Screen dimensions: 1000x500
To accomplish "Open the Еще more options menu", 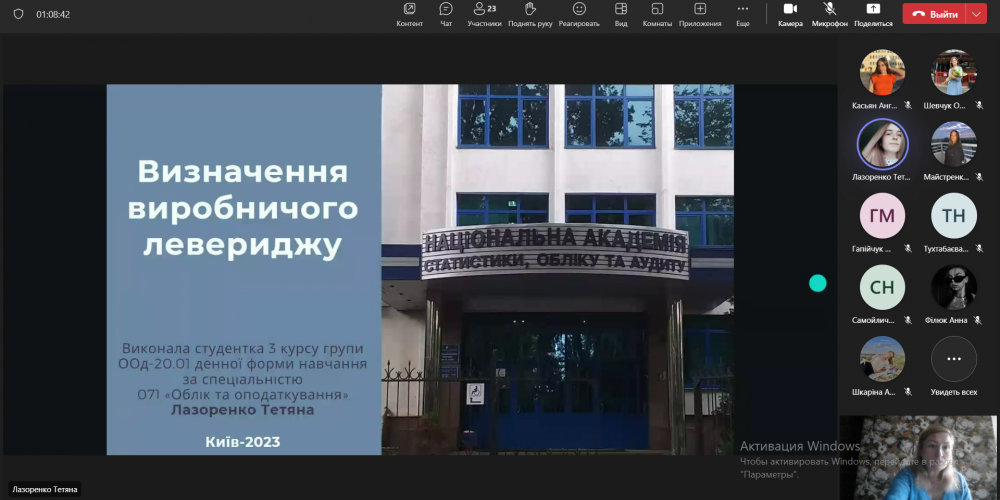I will click(x=742, y=14).
